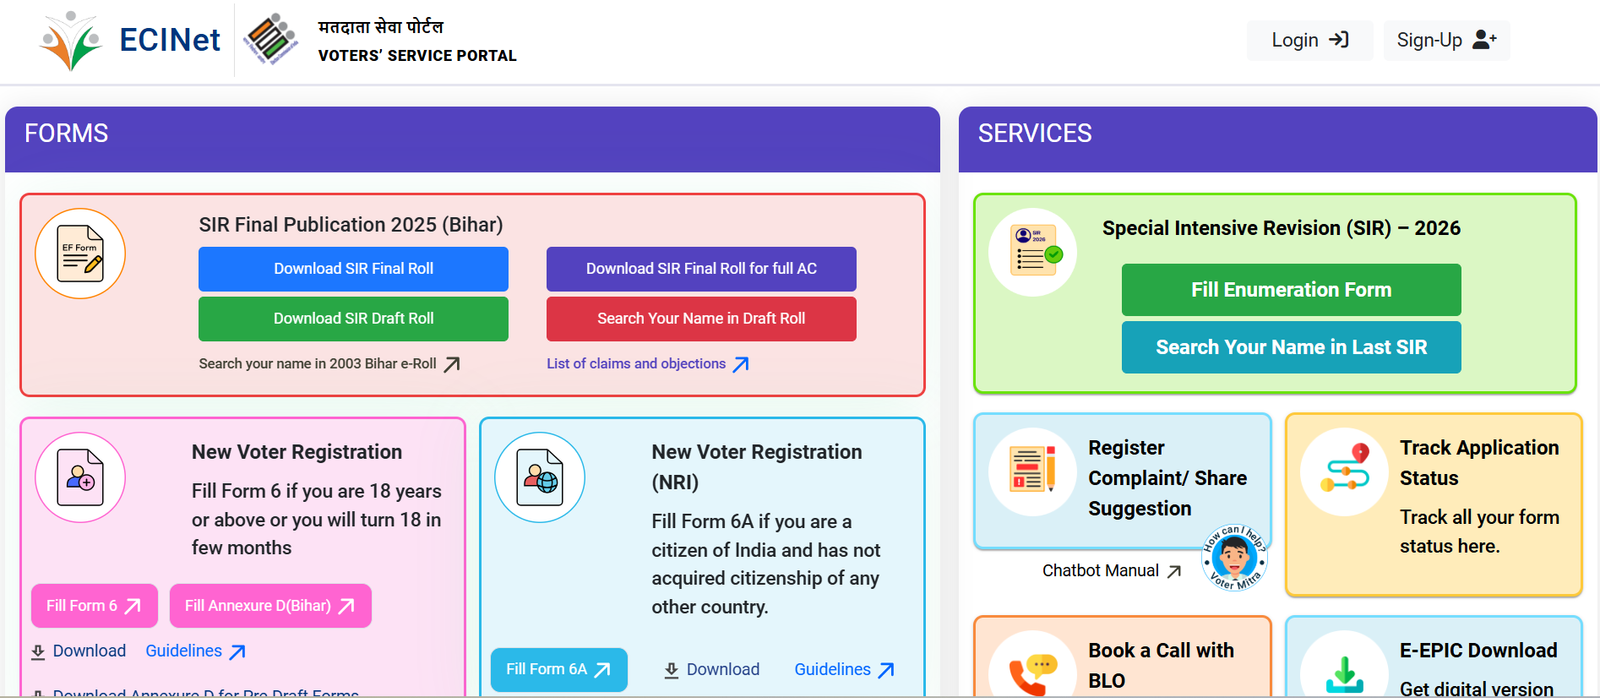Open Guidelines for NRI registration
This screenshot has width=1600, height=698.
[x=835, y=669]
